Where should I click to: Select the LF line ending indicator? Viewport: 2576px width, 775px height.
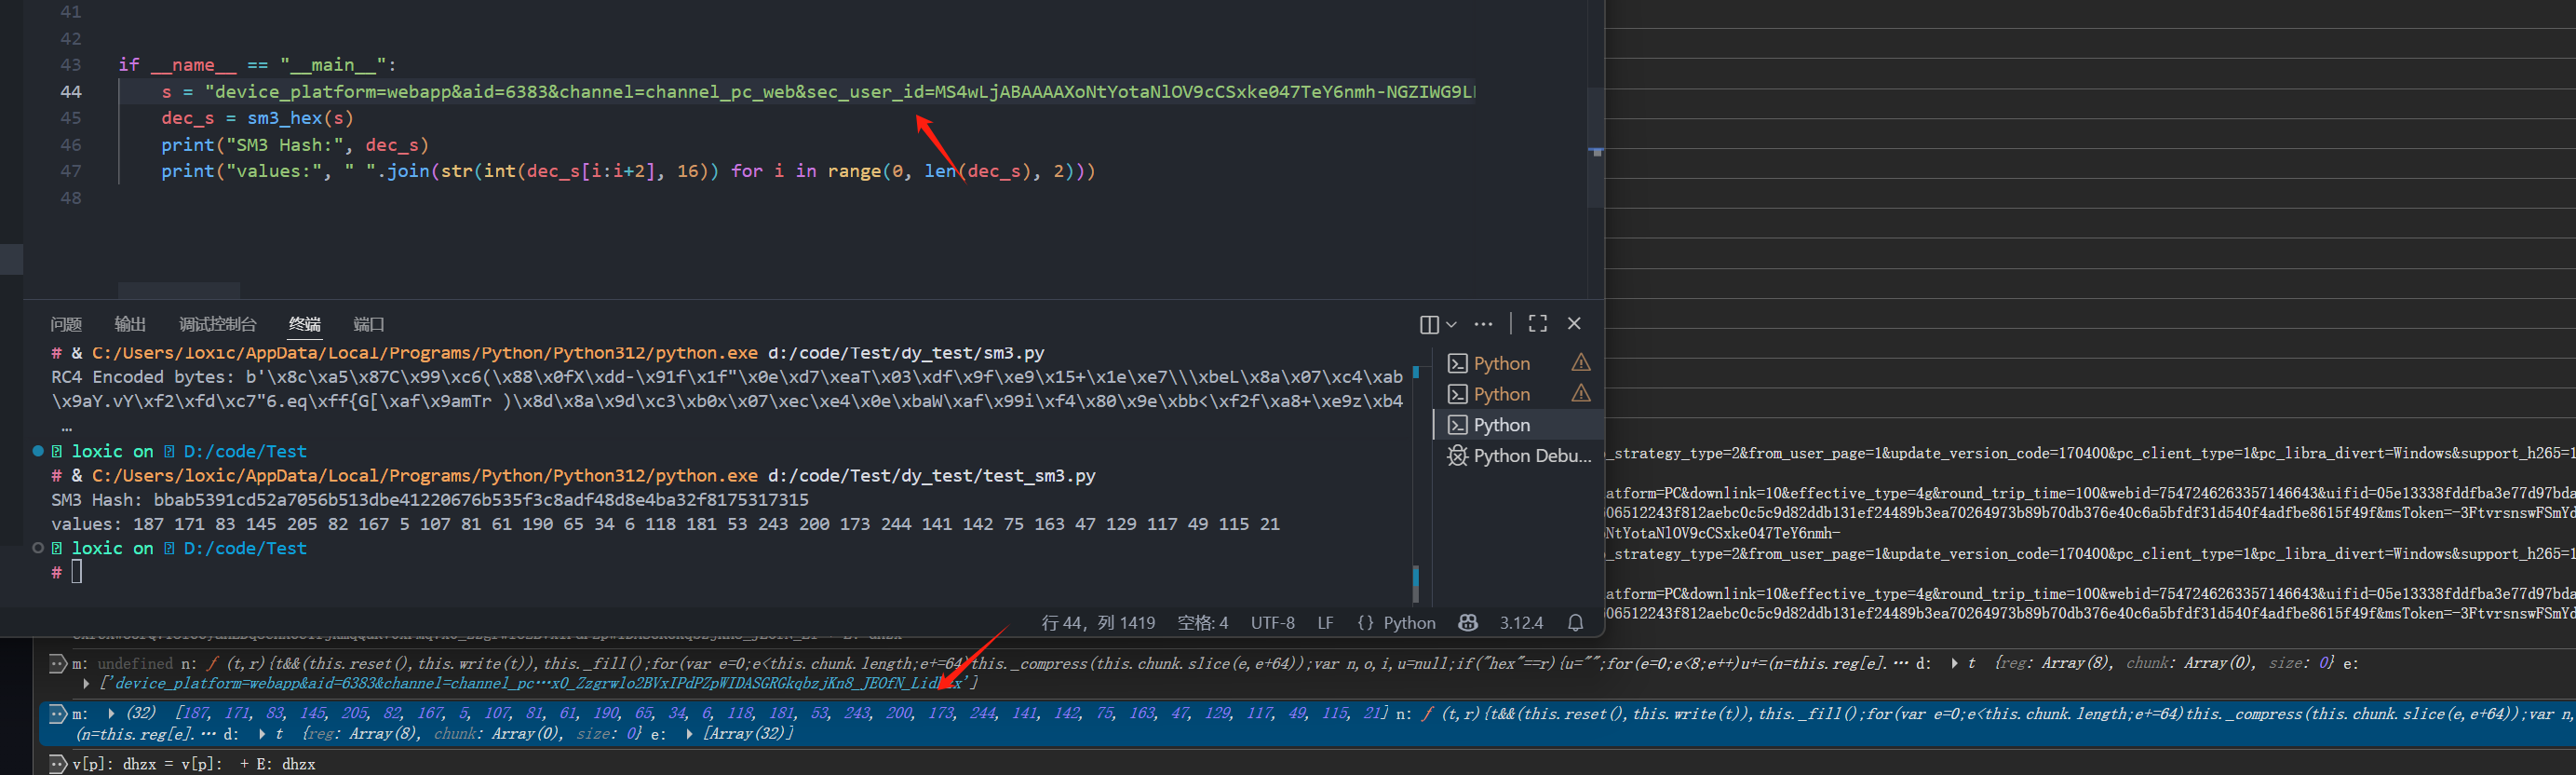(x=1325, y=623)
